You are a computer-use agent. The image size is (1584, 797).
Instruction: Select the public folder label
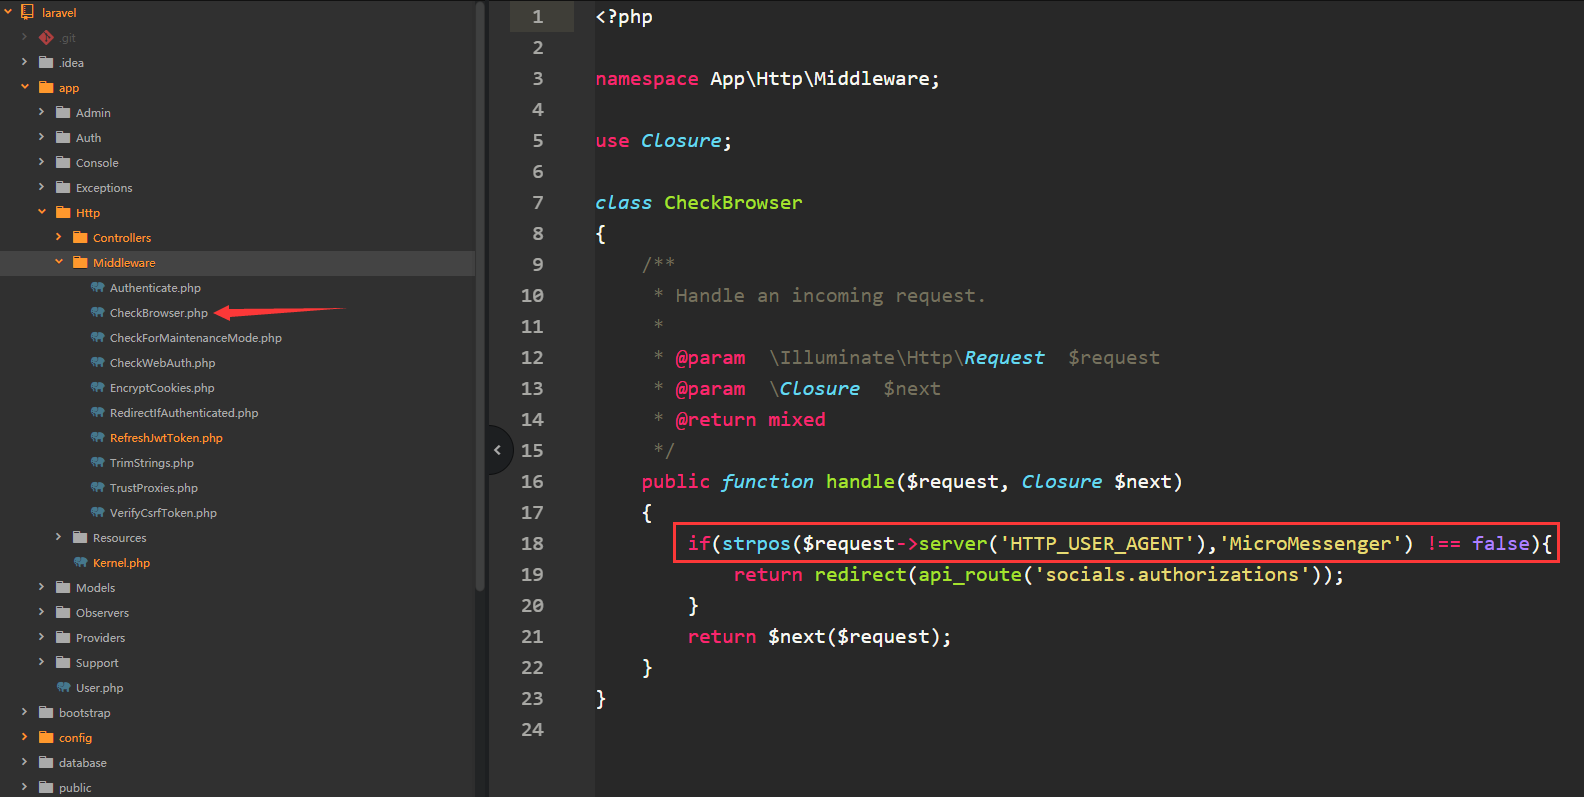(75, 788)
